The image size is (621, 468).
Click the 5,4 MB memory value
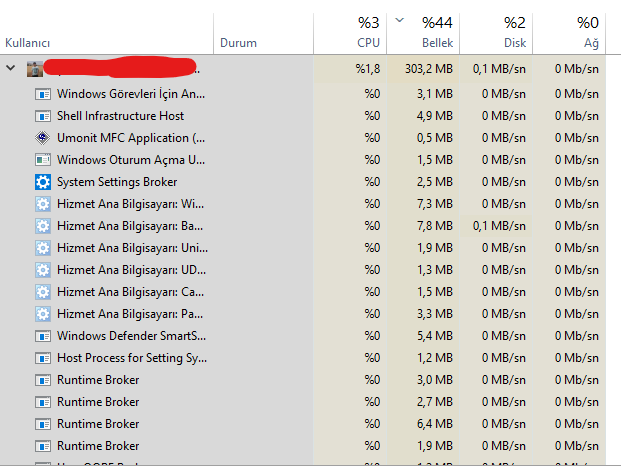click(x=434, y=336)
